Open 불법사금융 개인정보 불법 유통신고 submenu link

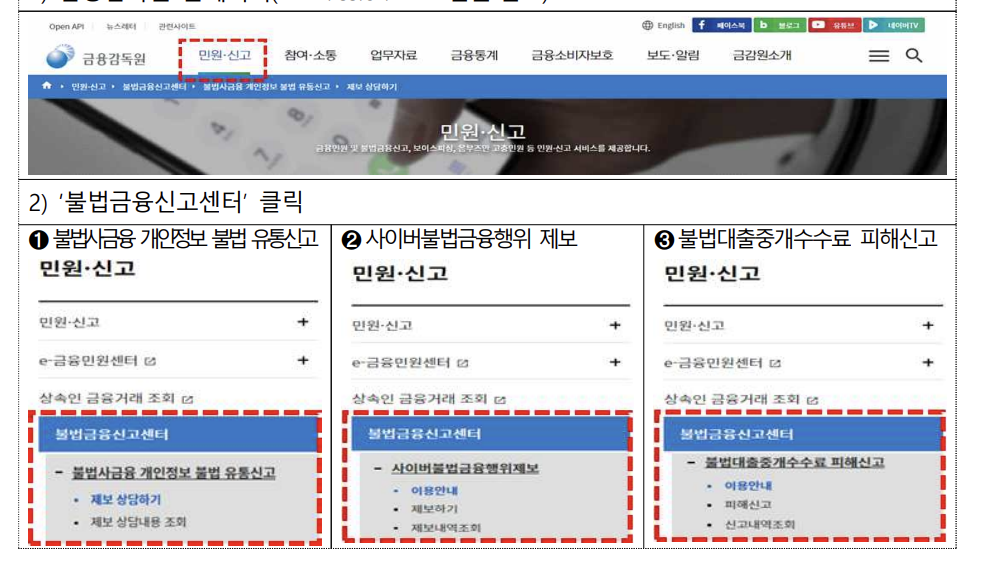click(174, 473)
